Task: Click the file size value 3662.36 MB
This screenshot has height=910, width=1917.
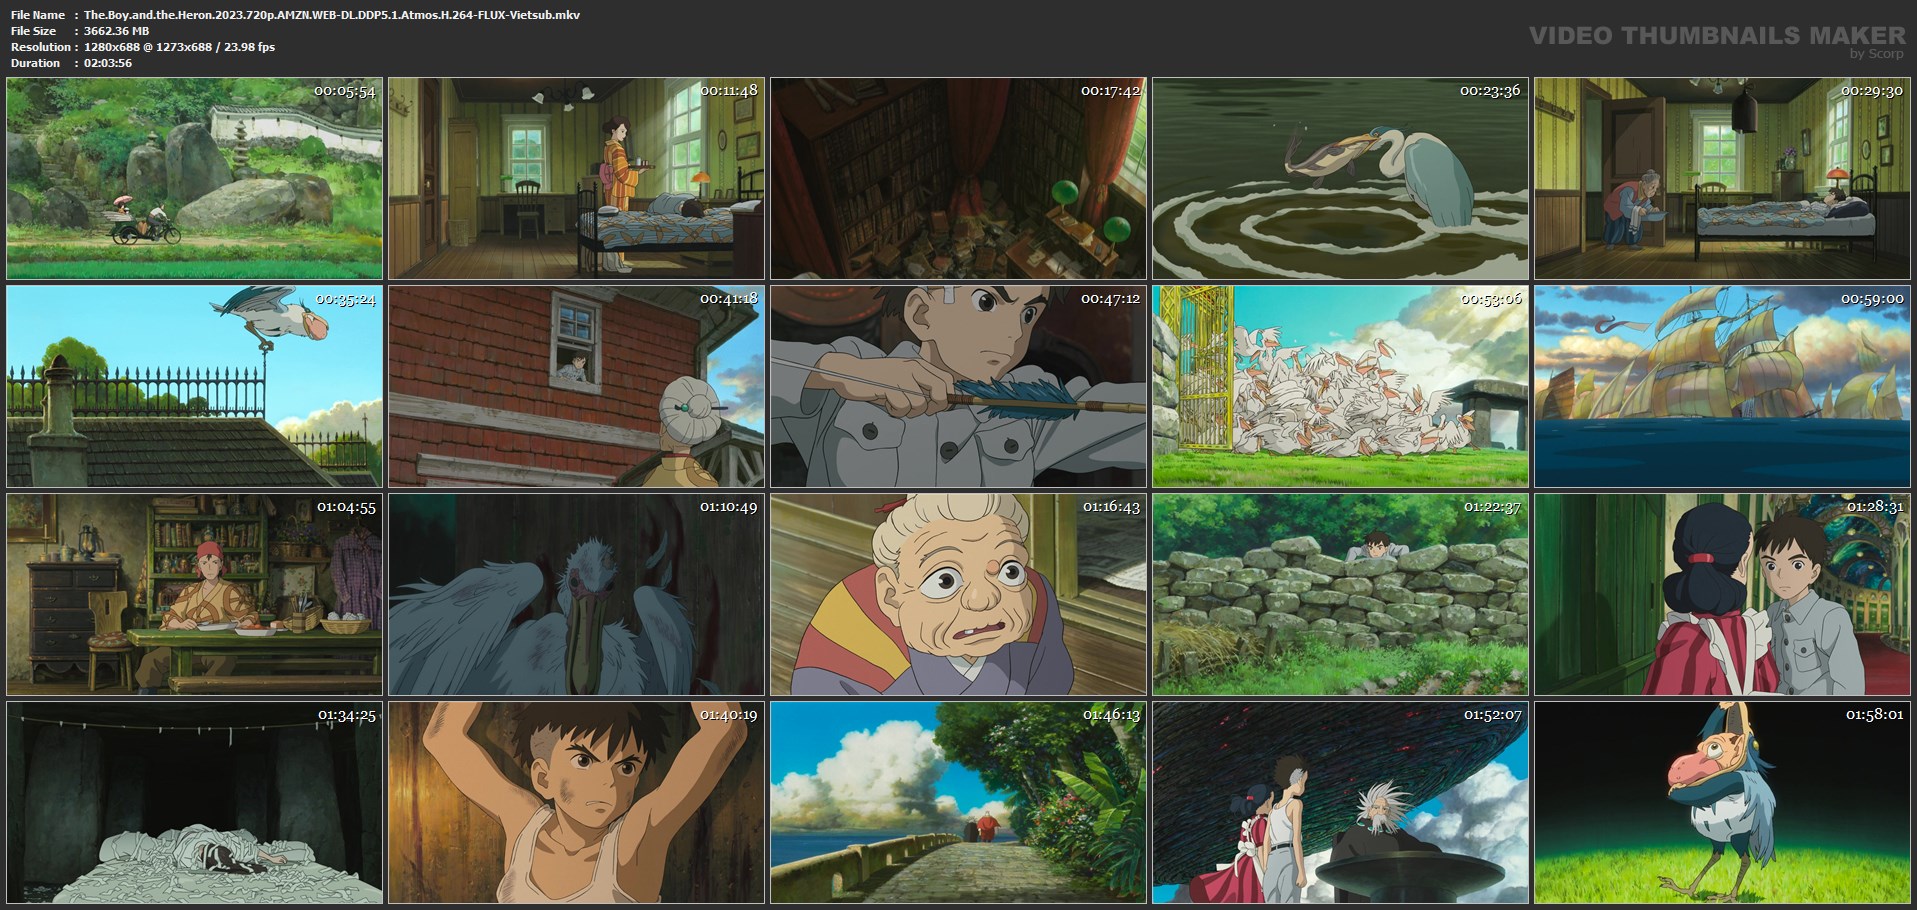Action: tap(116, 31)
